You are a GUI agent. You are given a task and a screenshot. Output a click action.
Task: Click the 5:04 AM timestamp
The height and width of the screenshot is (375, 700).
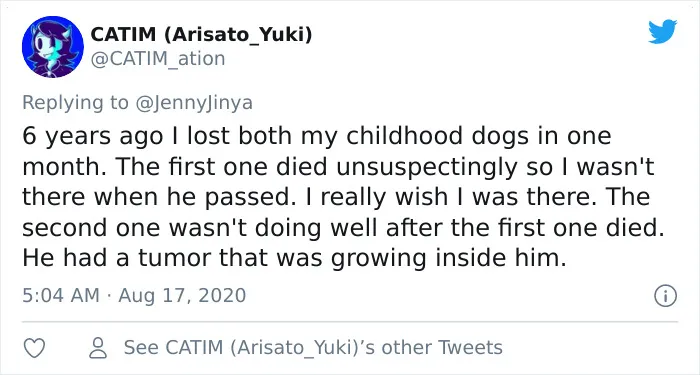click(x=61, y=296)
